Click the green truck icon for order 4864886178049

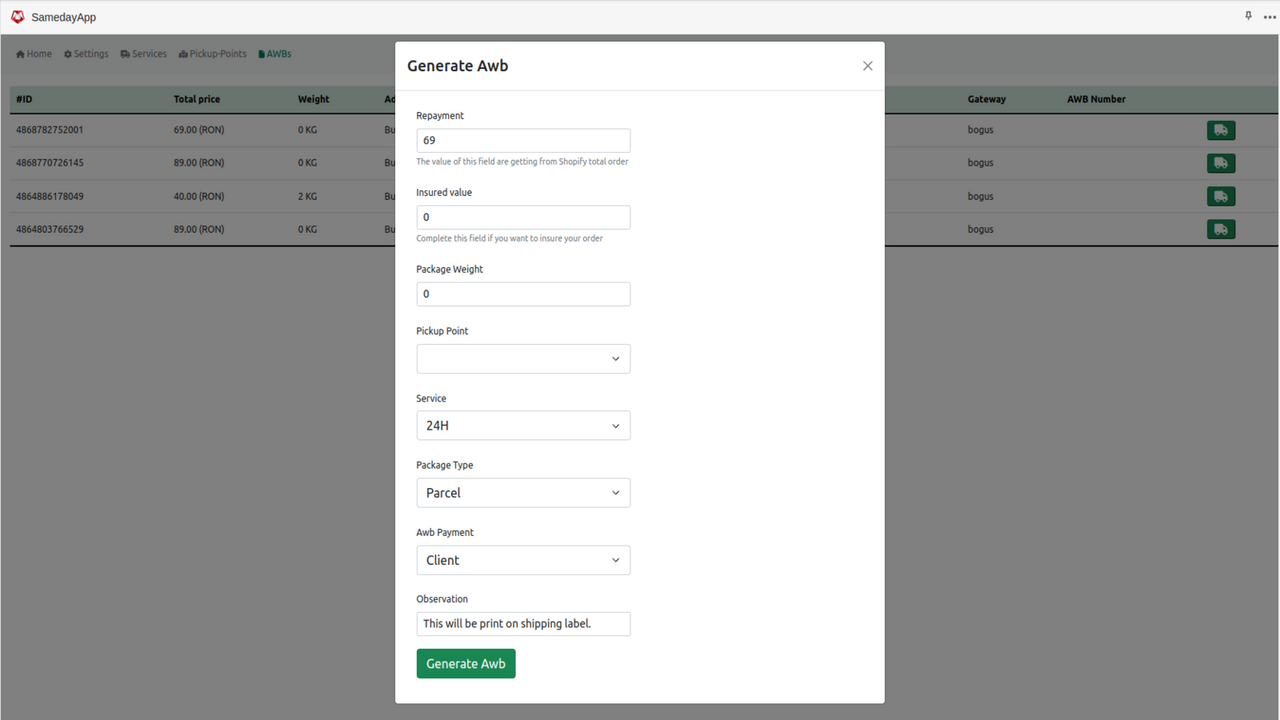pyautogui.click(x=1220, y=196)
